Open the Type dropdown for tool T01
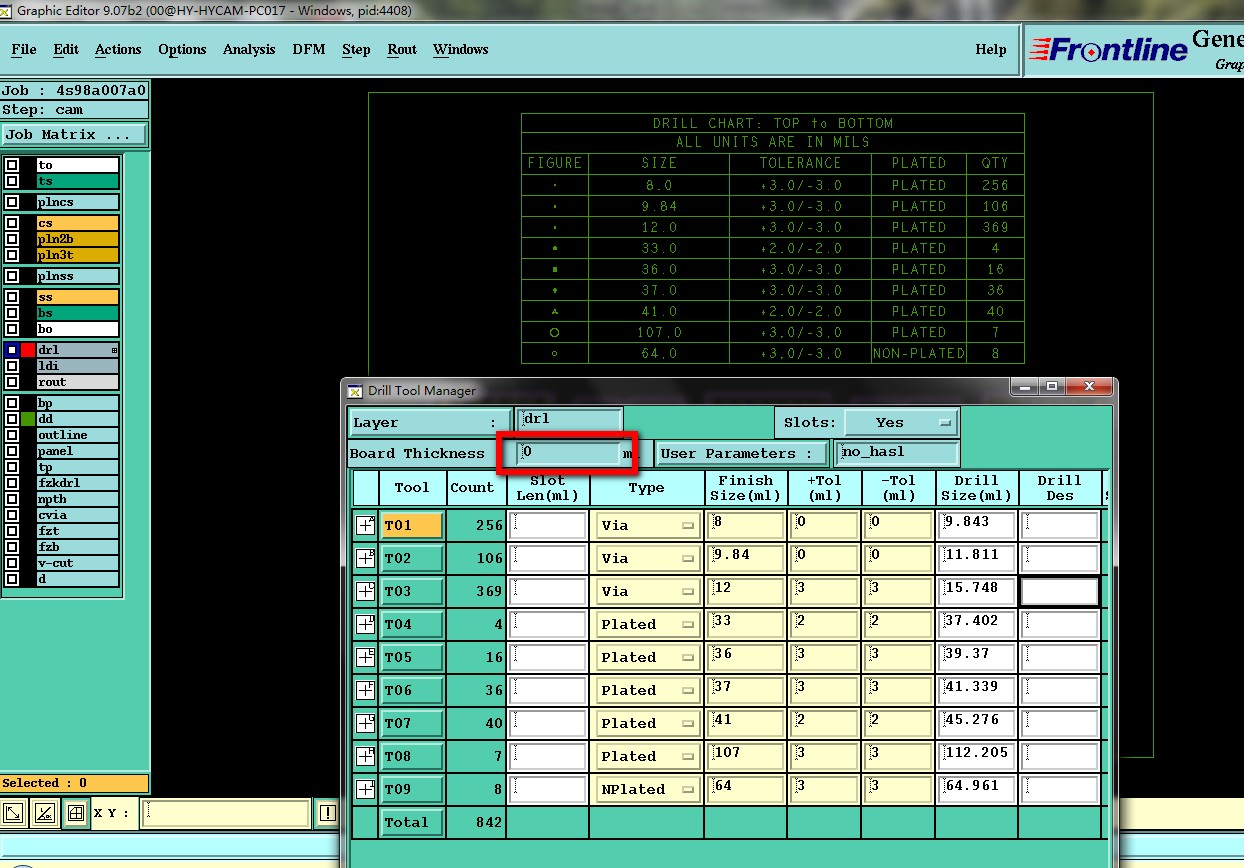1244x868 pixels. pyautogui.click(x=647, y=525)
